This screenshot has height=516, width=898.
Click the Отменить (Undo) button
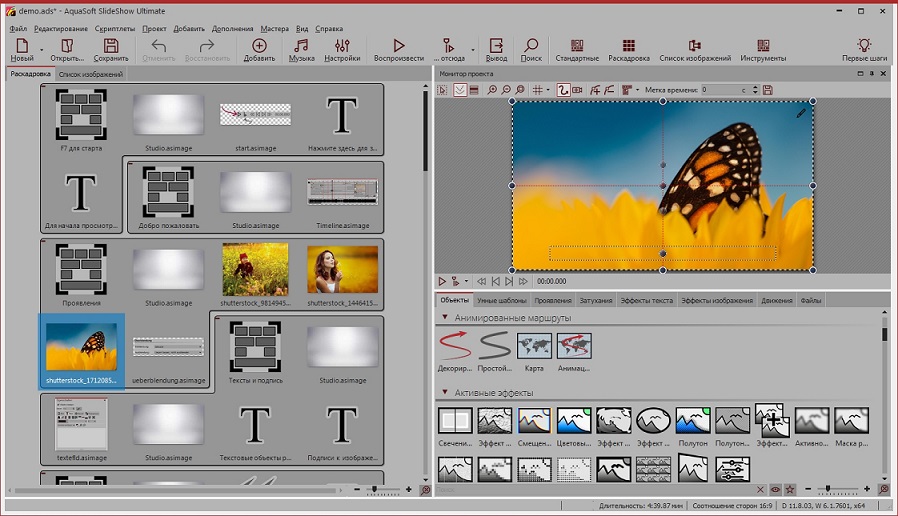[x=159, y=50]
